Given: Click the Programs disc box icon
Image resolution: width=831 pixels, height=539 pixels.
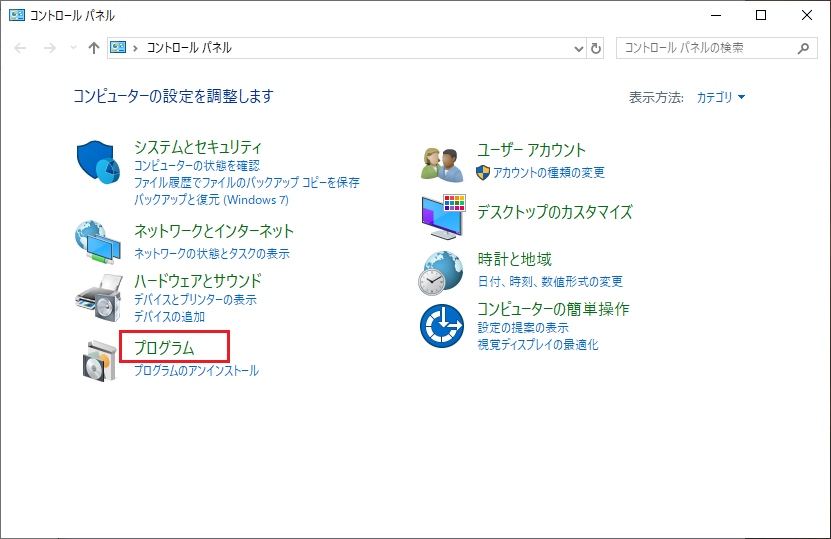Looking at the screenshot, I should tap(99, 361).
